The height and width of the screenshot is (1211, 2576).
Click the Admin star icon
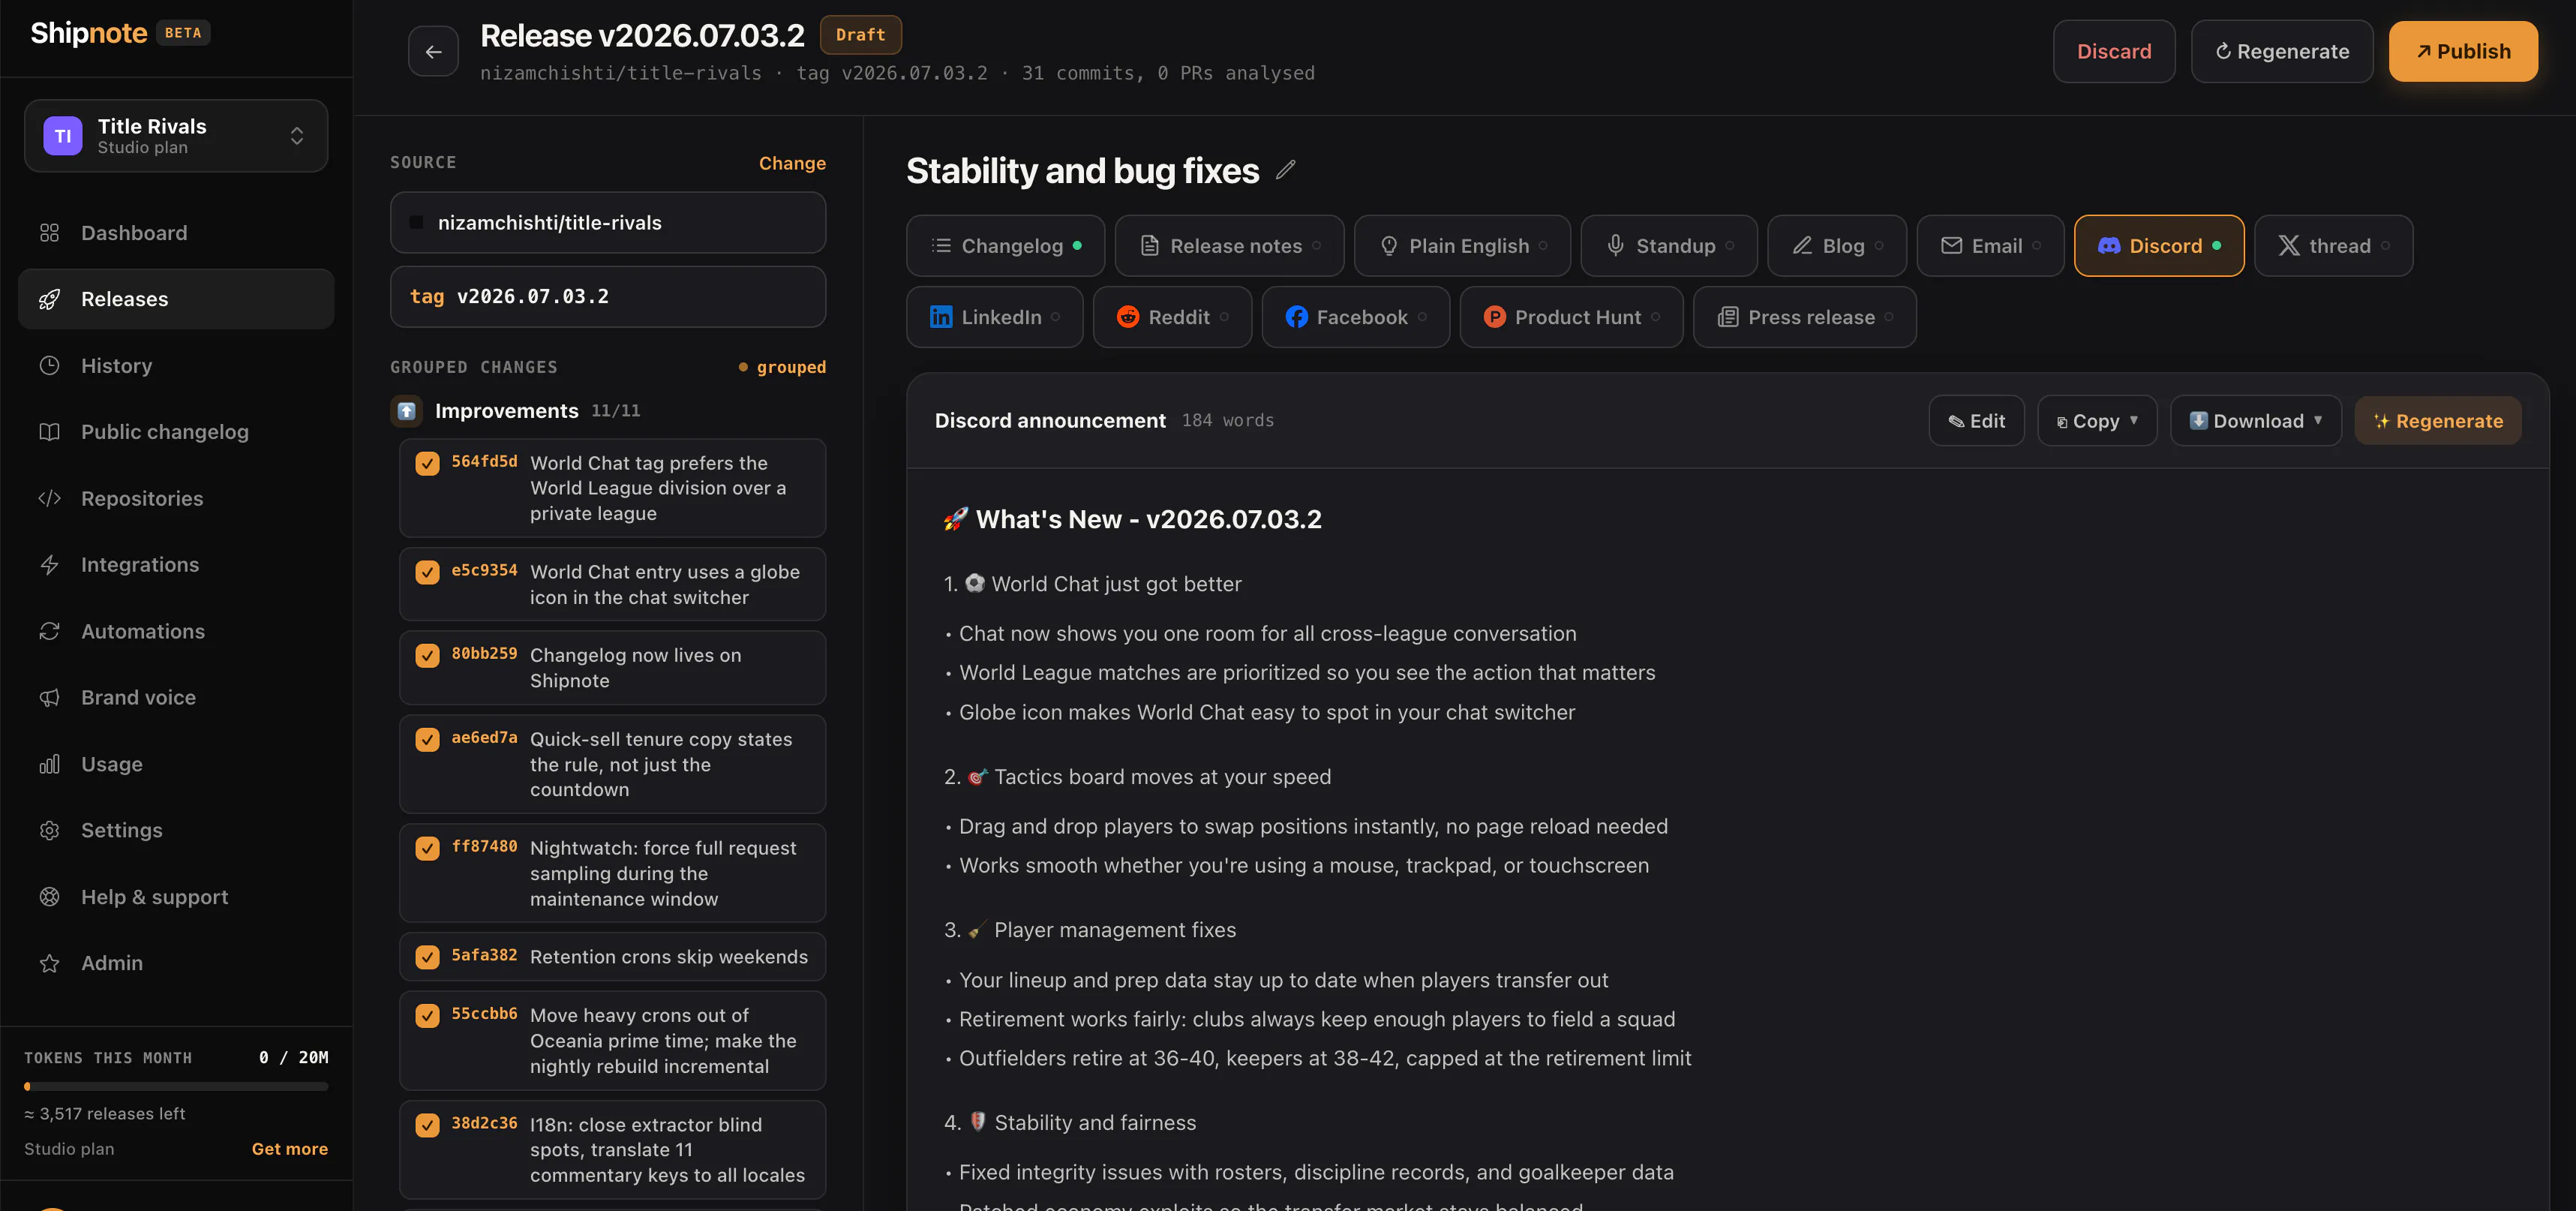(49, 963)
